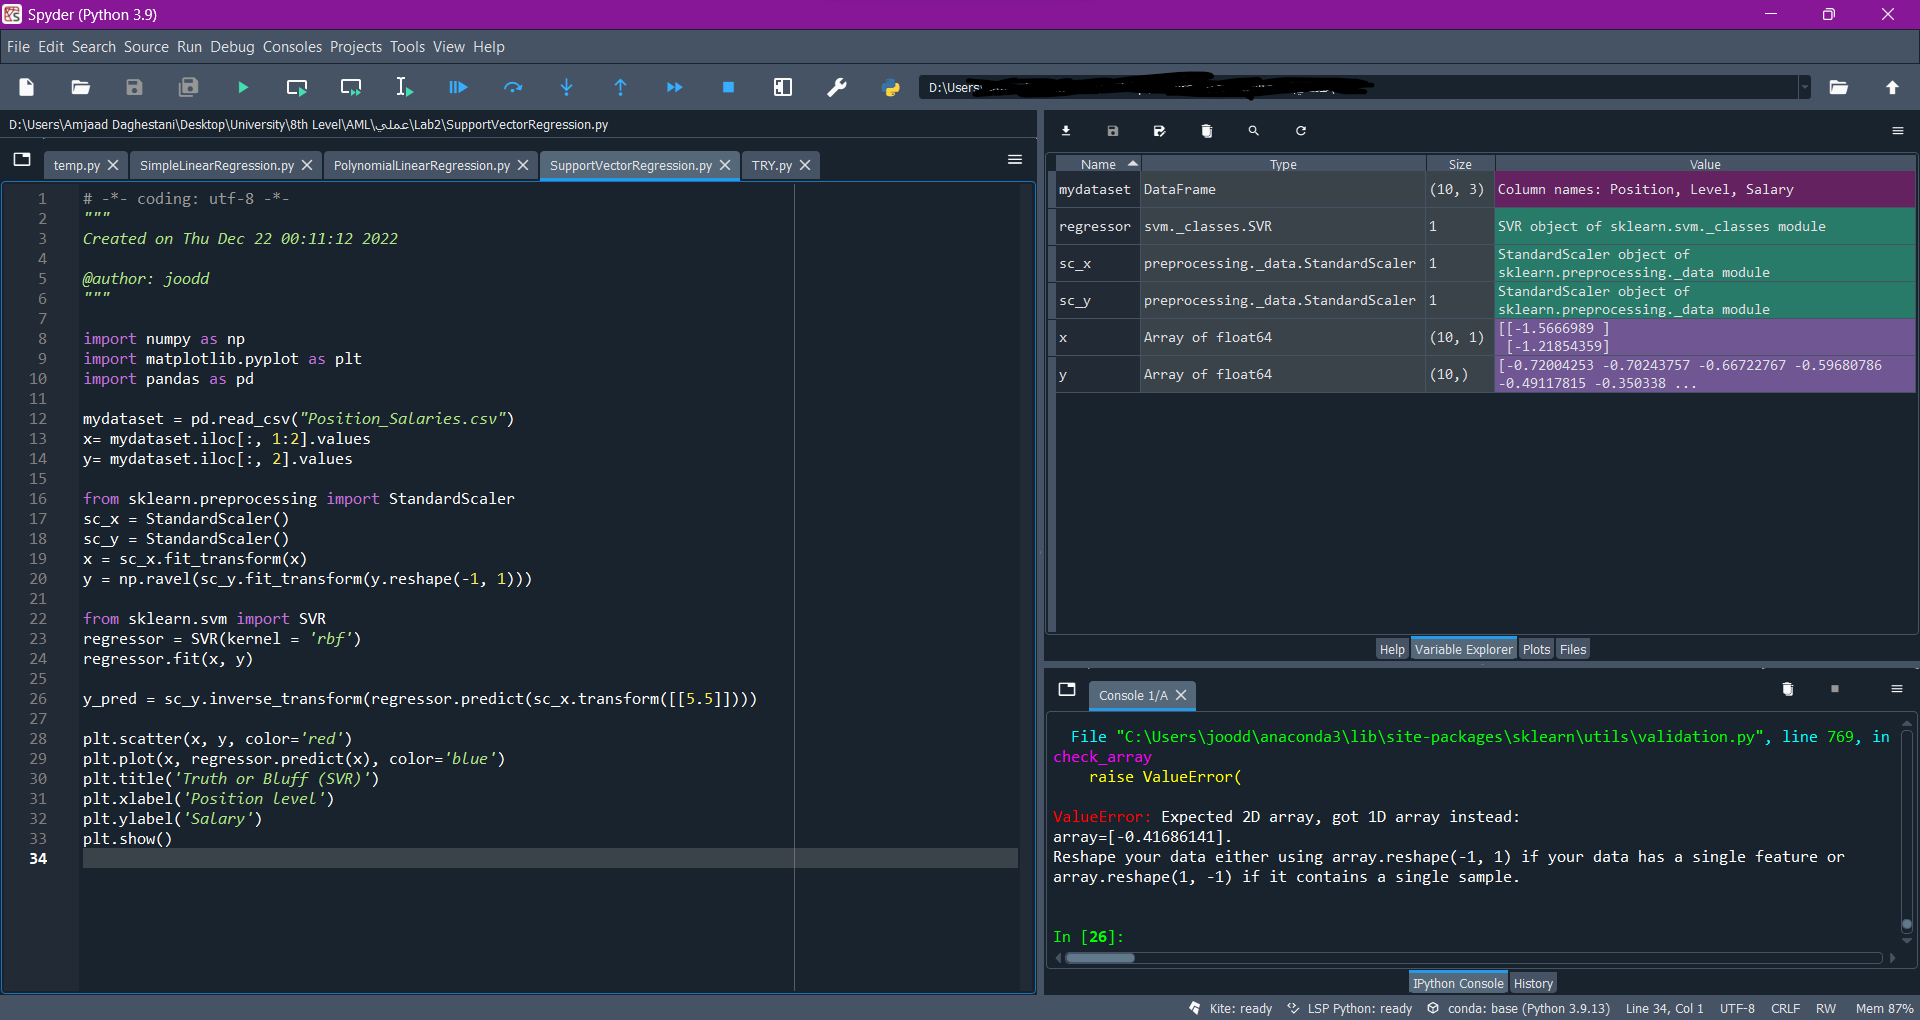1920x1020 pixels.
Task: Click the Run current cell icon
Action: (297, 88)
